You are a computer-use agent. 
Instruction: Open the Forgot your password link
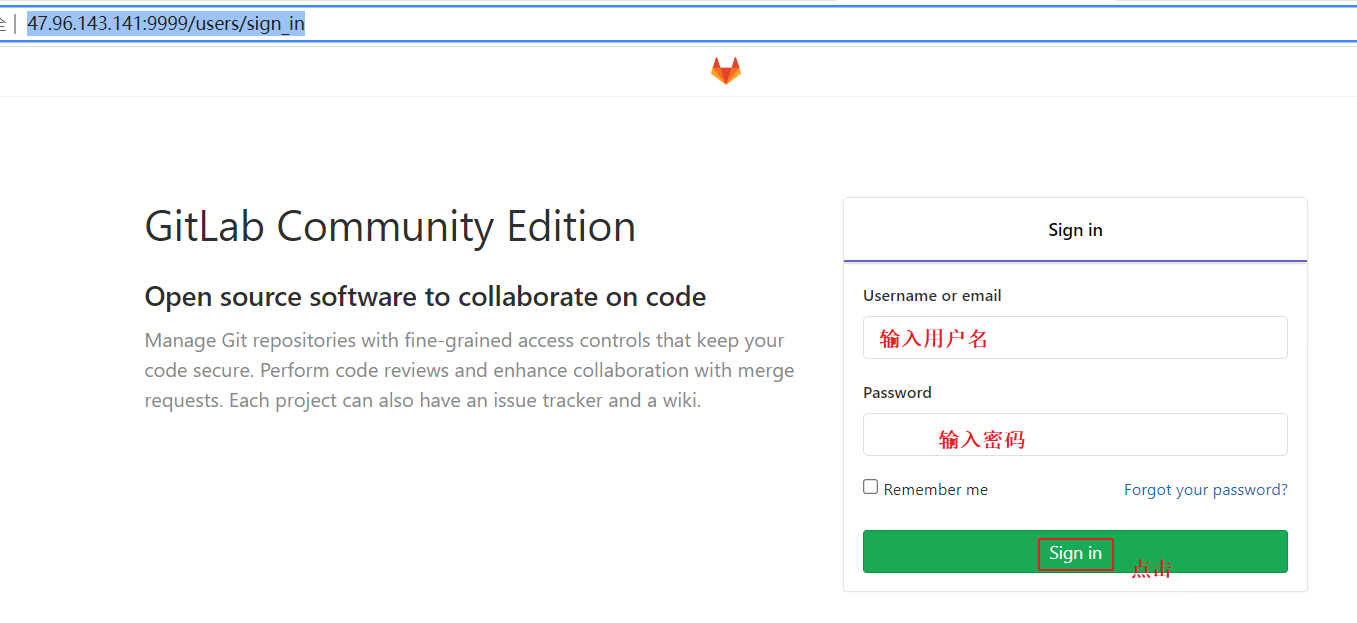1205,490
